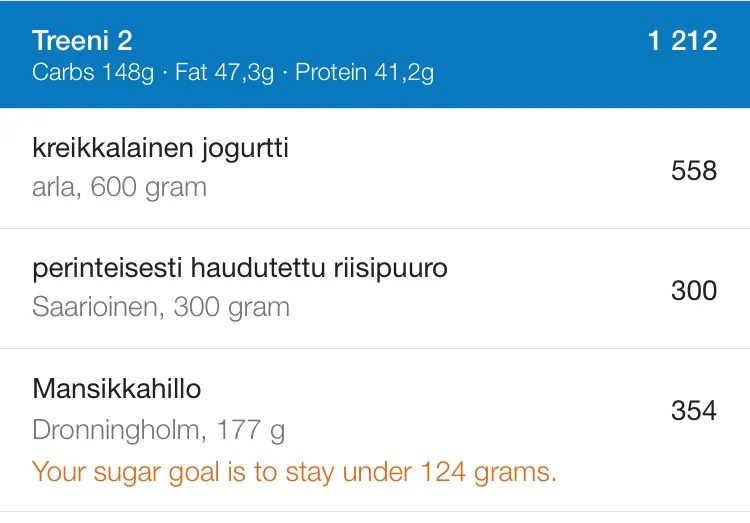This screenshot has height=523, width=750.
Task: Click the Protein 41,2g macro label
Action: tap(364, 74)
